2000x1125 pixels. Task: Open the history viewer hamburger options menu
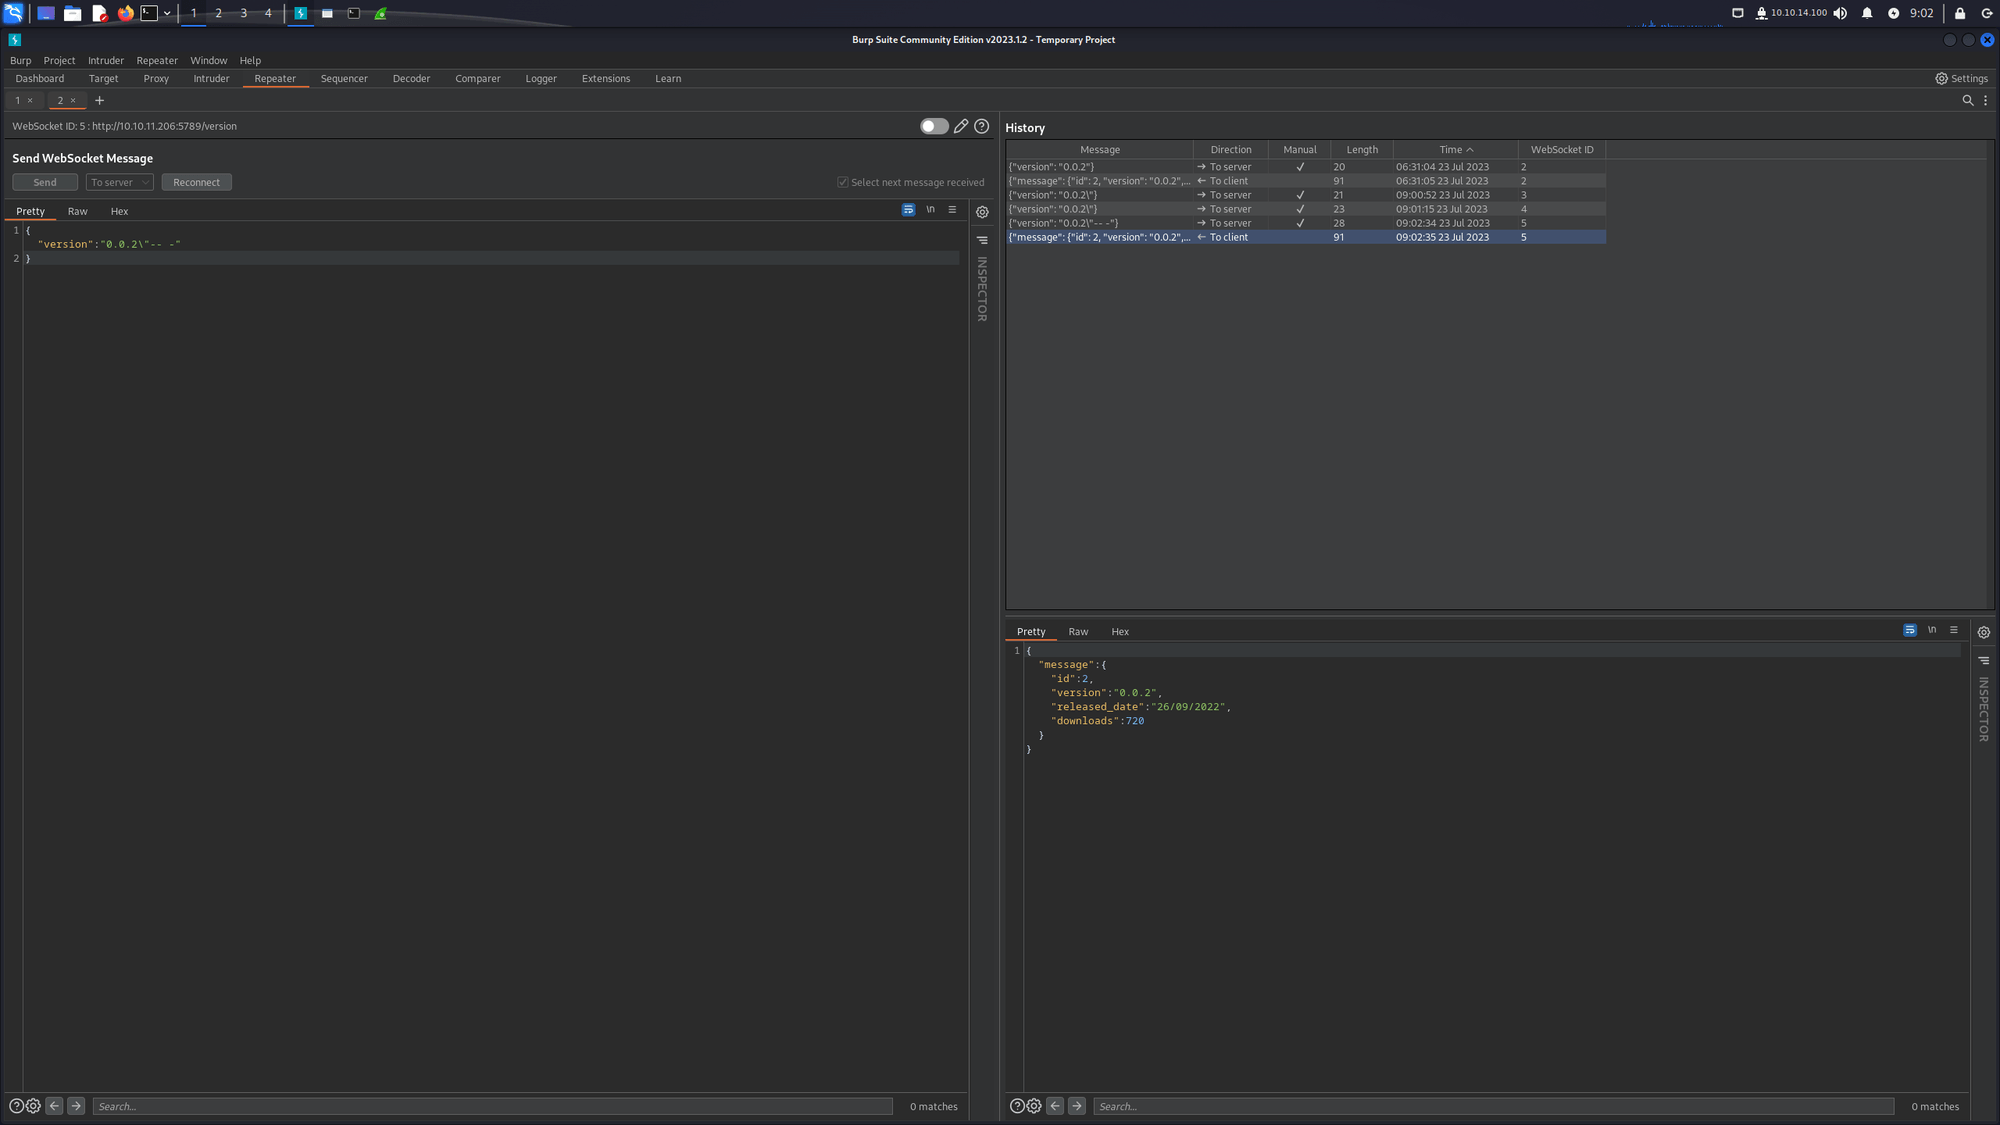point(1954,630)
